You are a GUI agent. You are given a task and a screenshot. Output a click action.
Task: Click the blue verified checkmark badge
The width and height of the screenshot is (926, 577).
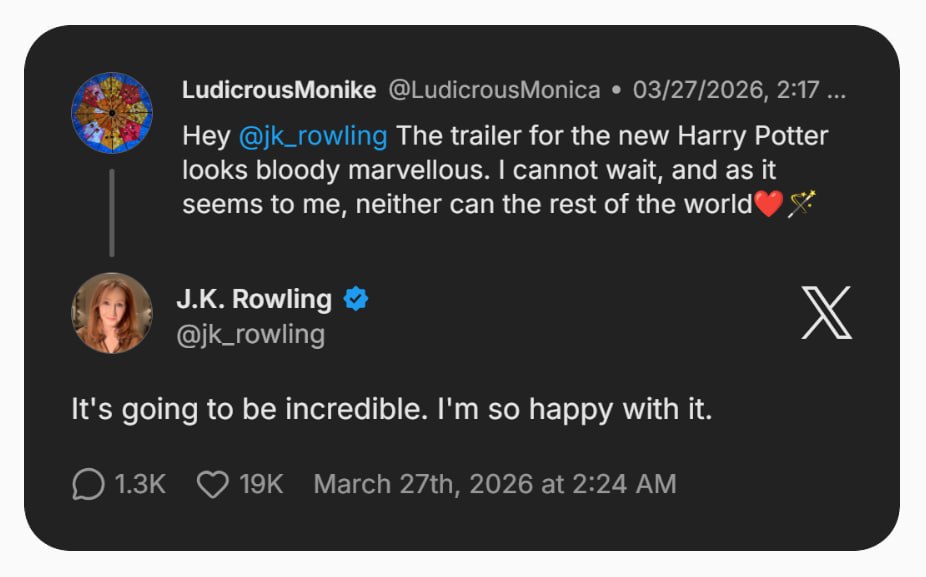(x=356, y=299)
